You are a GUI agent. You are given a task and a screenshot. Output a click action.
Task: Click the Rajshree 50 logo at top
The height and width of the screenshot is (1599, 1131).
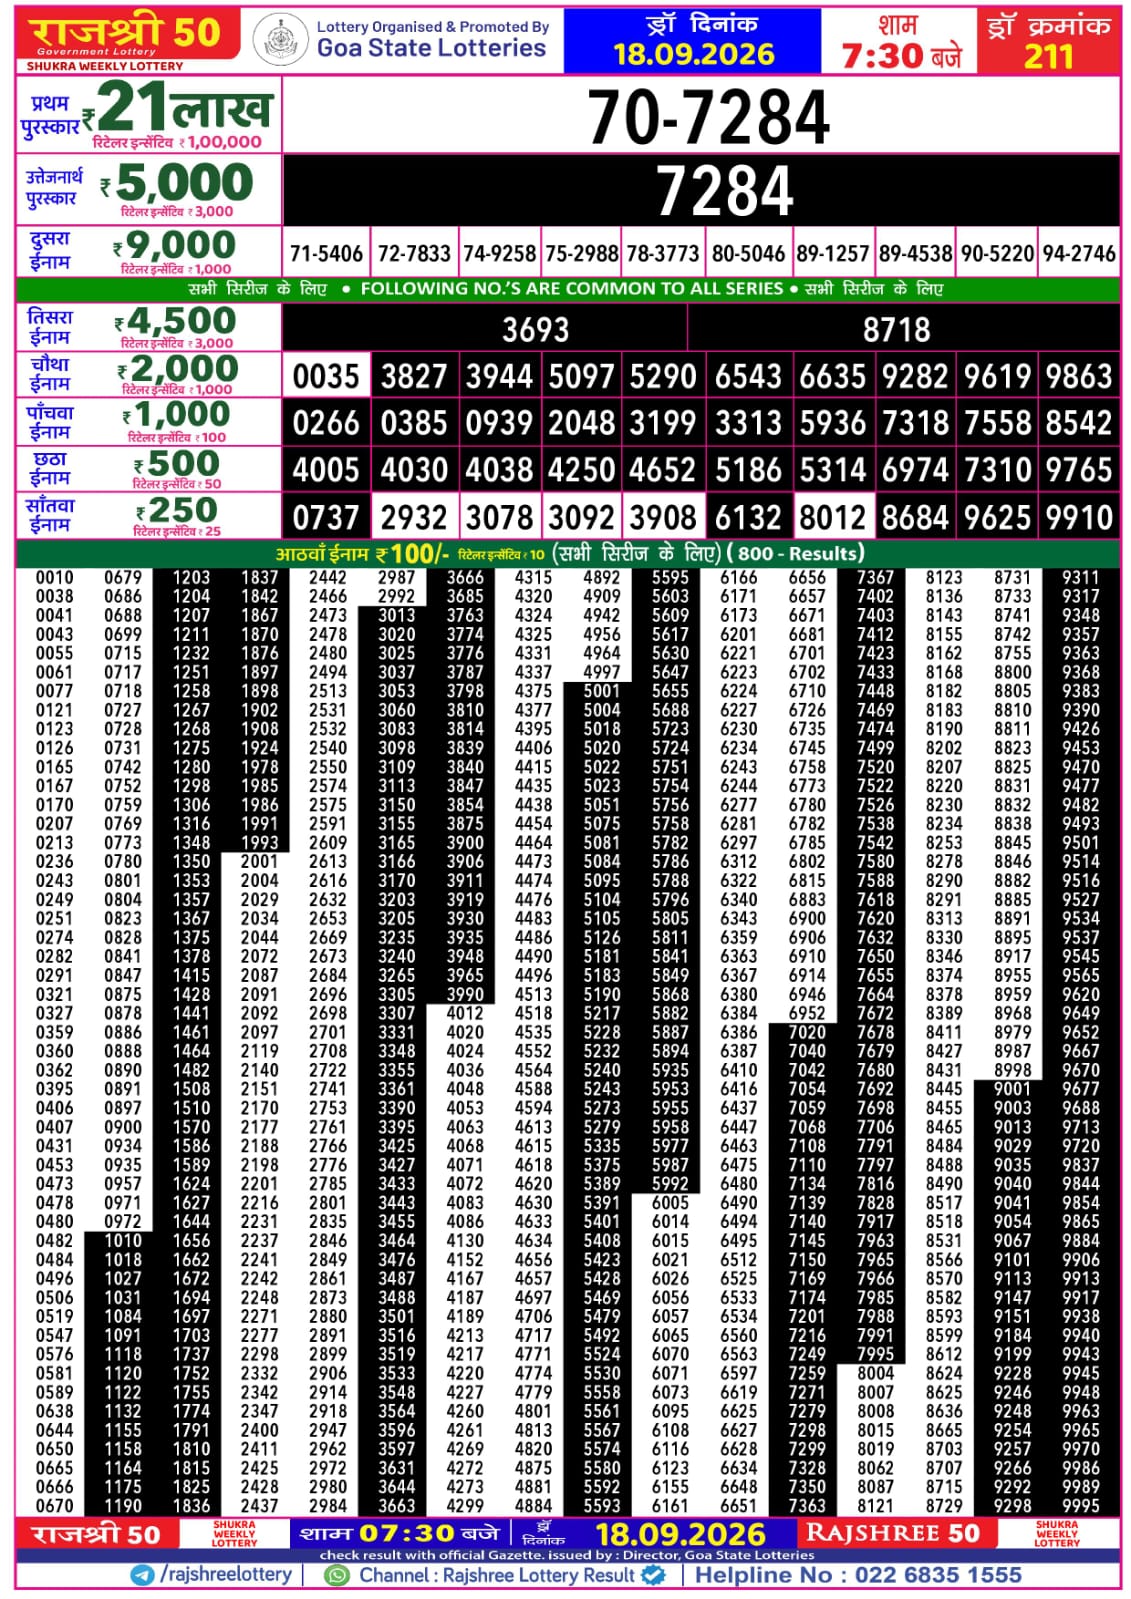(x=127, y=39)
